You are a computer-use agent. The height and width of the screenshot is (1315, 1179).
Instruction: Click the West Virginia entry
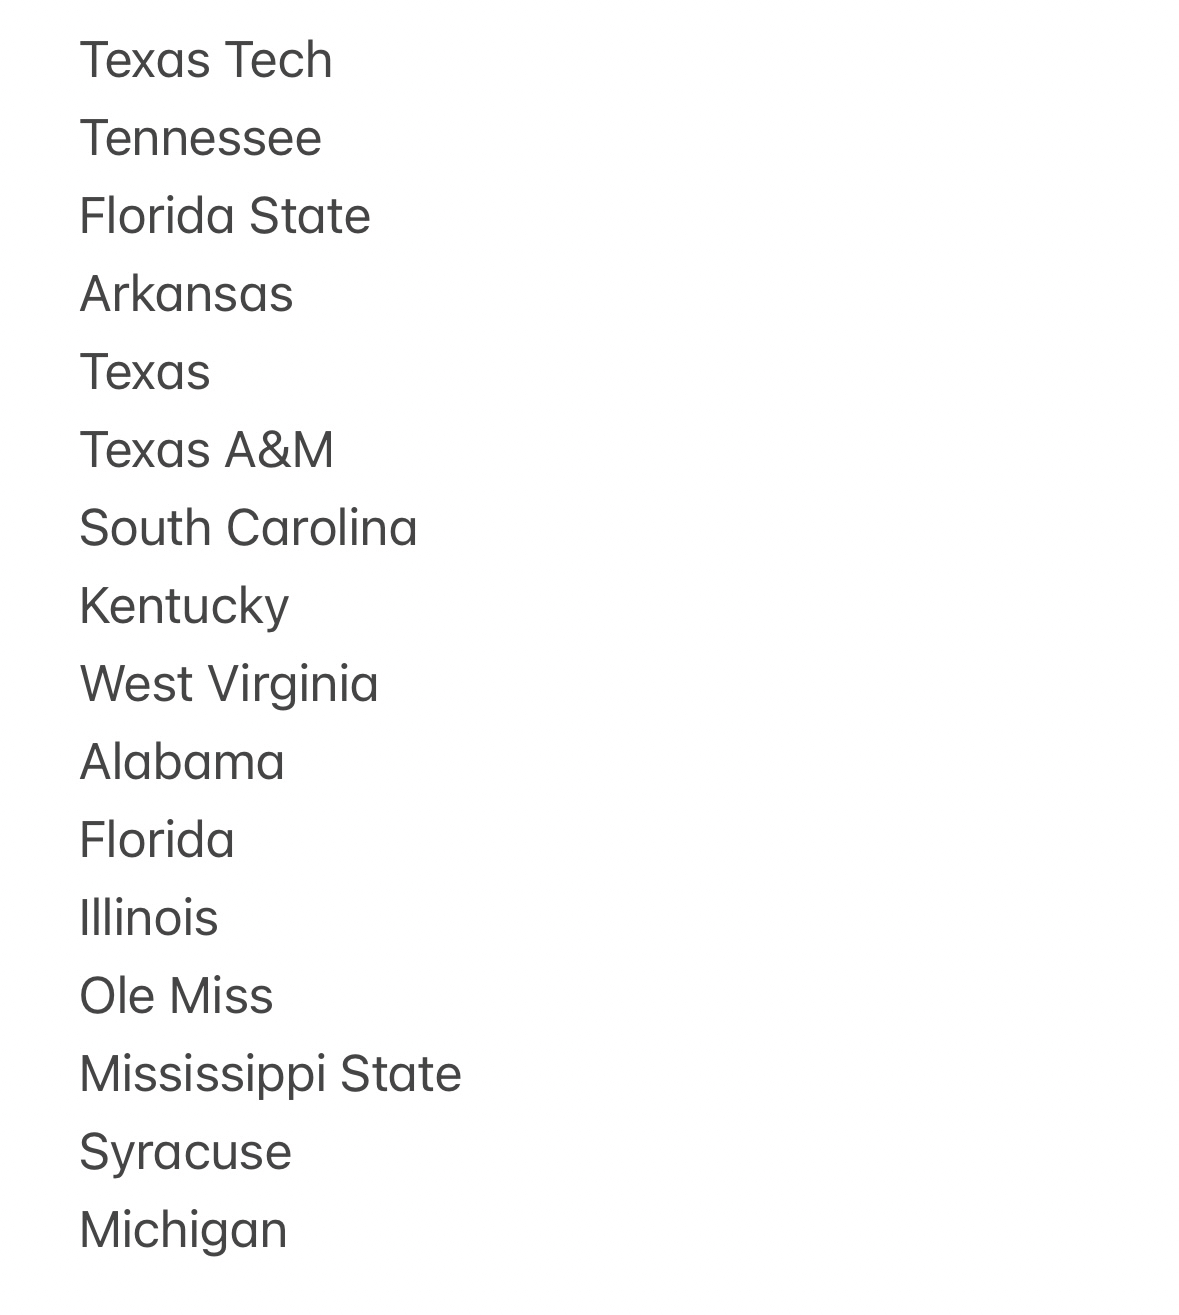point(228,684)
